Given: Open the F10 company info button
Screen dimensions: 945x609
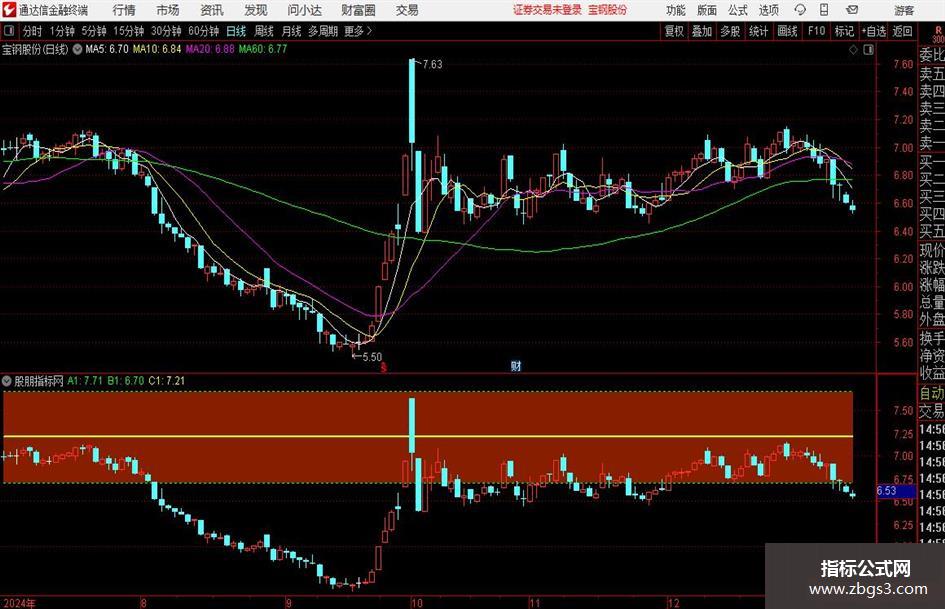Looking at the screenshot, I should click(x=817, y=31).
